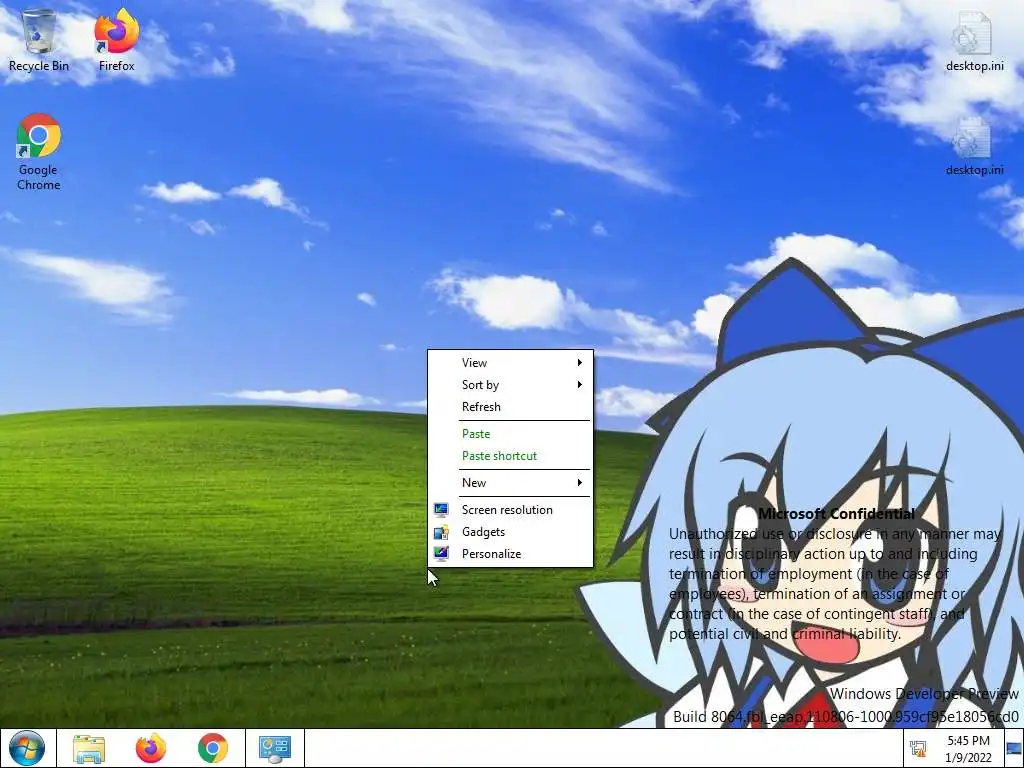The height and width of the screenshot is (768, 1024).
Task: Open the Start orb button
Action: point(27,748)
